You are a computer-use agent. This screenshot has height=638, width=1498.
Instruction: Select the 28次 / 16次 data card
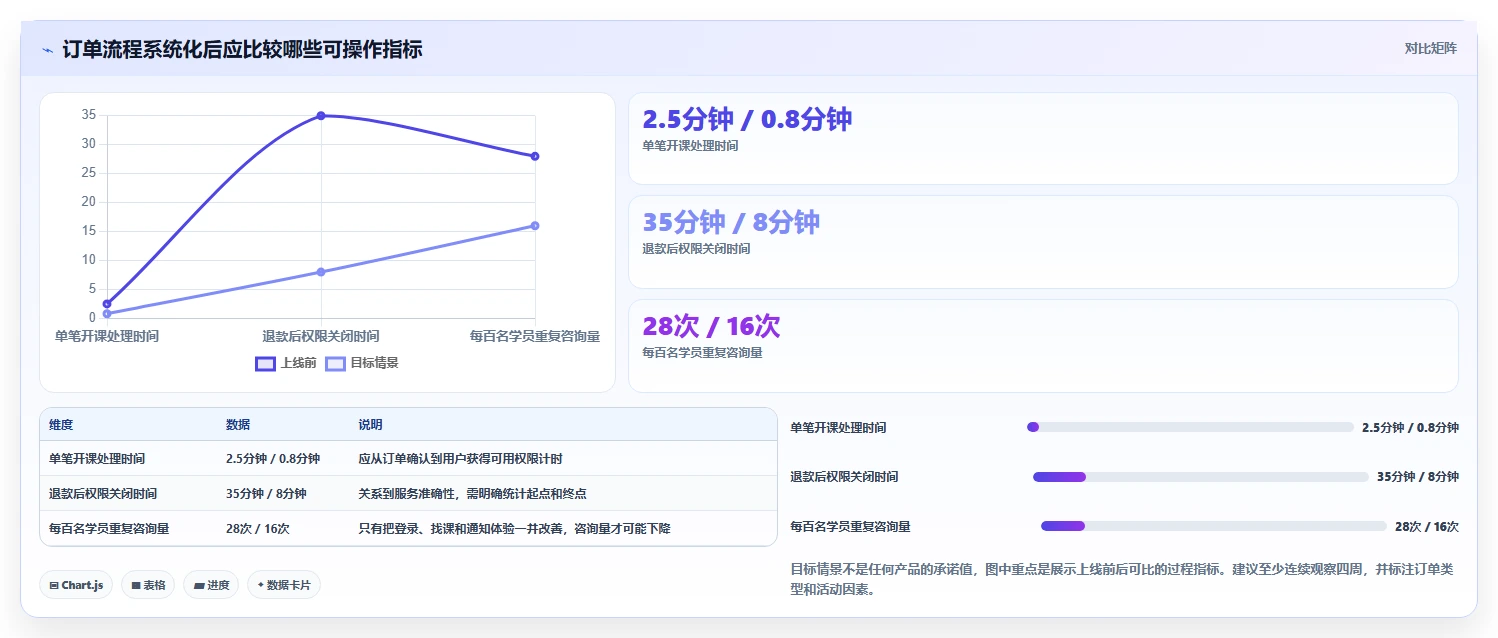(1043, 346)
